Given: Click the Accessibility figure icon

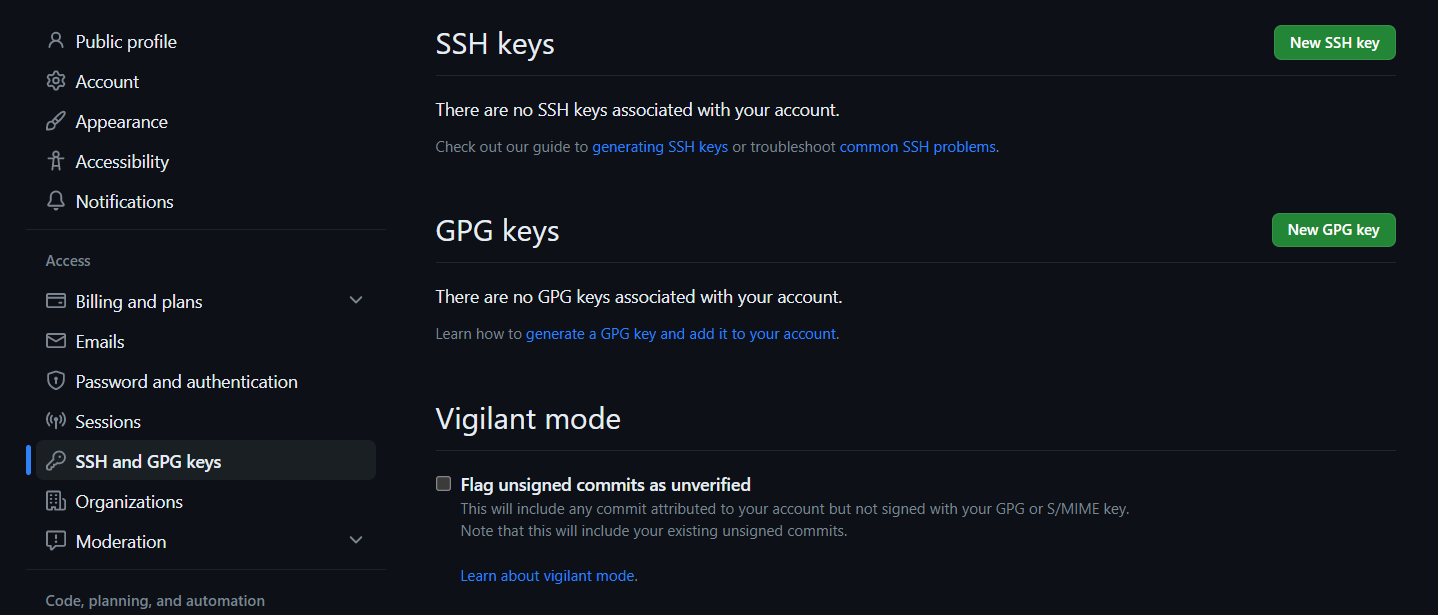Looking at the screenshot, I should [x=56, y=161].
